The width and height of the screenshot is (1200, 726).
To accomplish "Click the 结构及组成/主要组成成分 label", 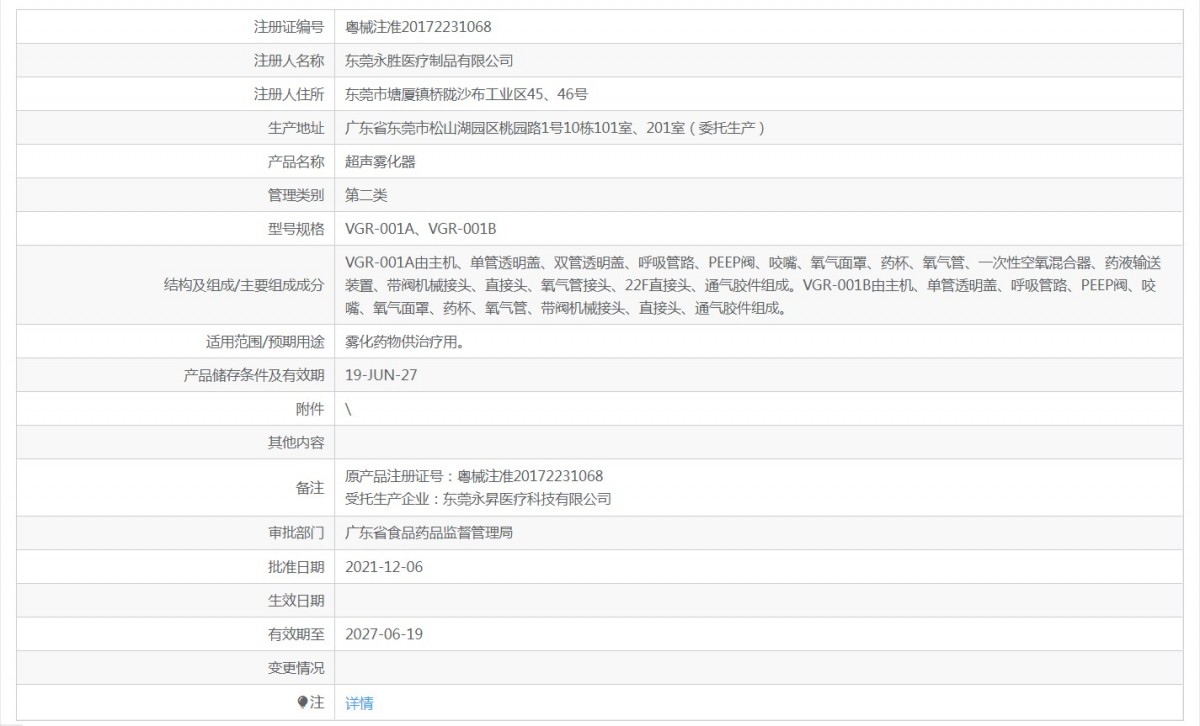I will [x=244, y=285].
